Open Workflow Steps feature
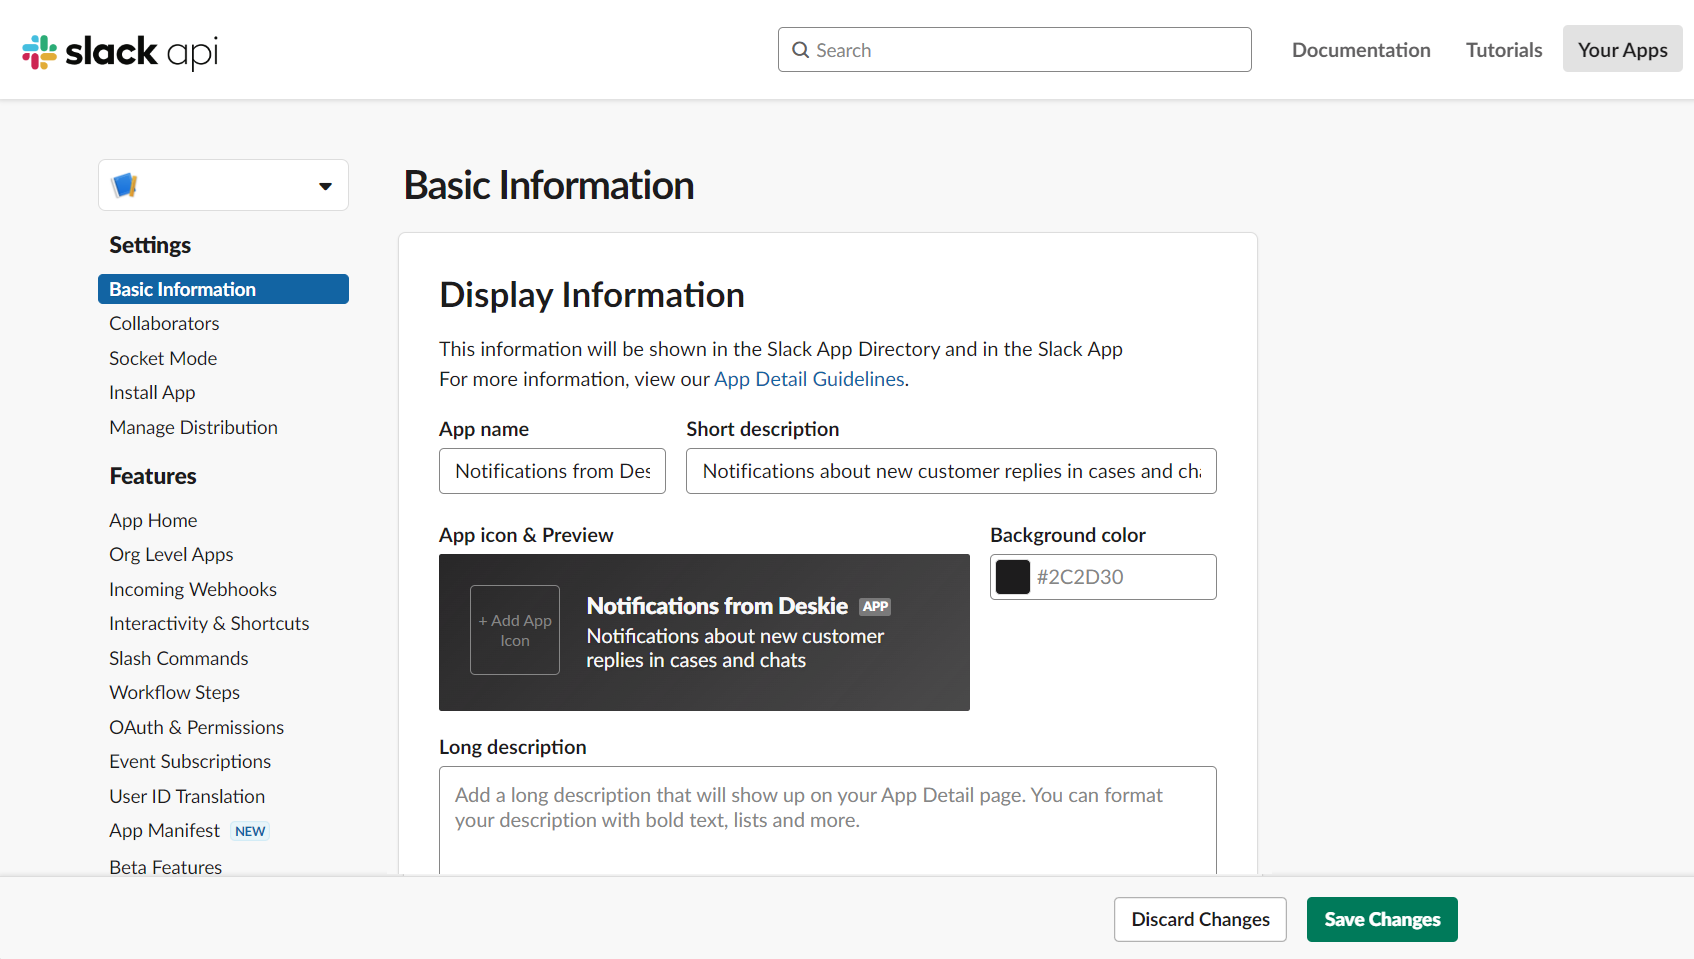The width and height of the screenshot is (1694, 959). pyautogui.click(x=174, y=692)
